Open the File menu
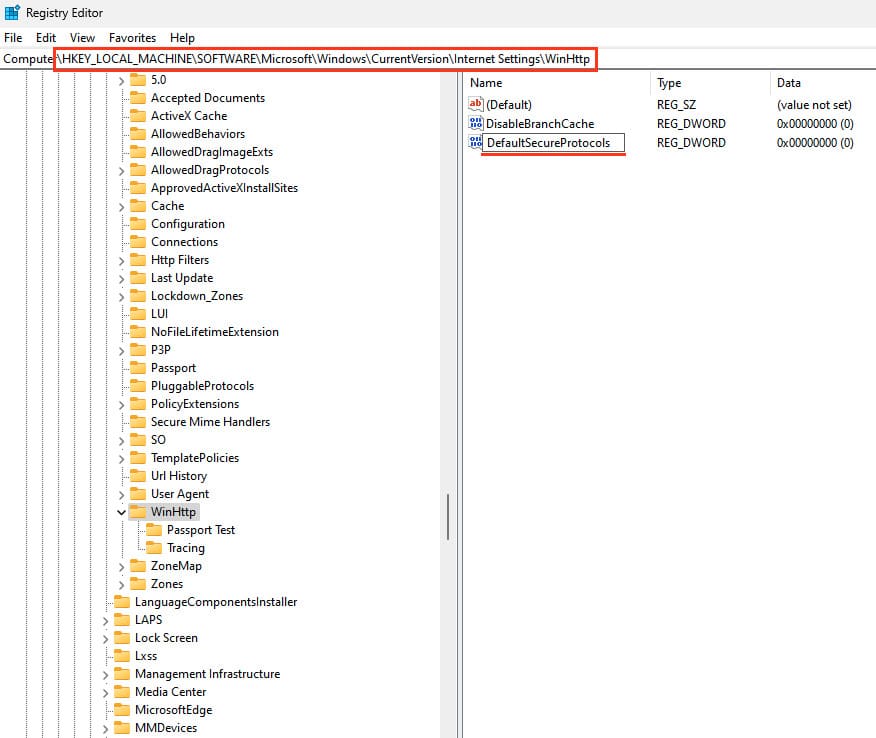Image resolution: width=876 pixels, height=738 pixels. click(13, 37)
